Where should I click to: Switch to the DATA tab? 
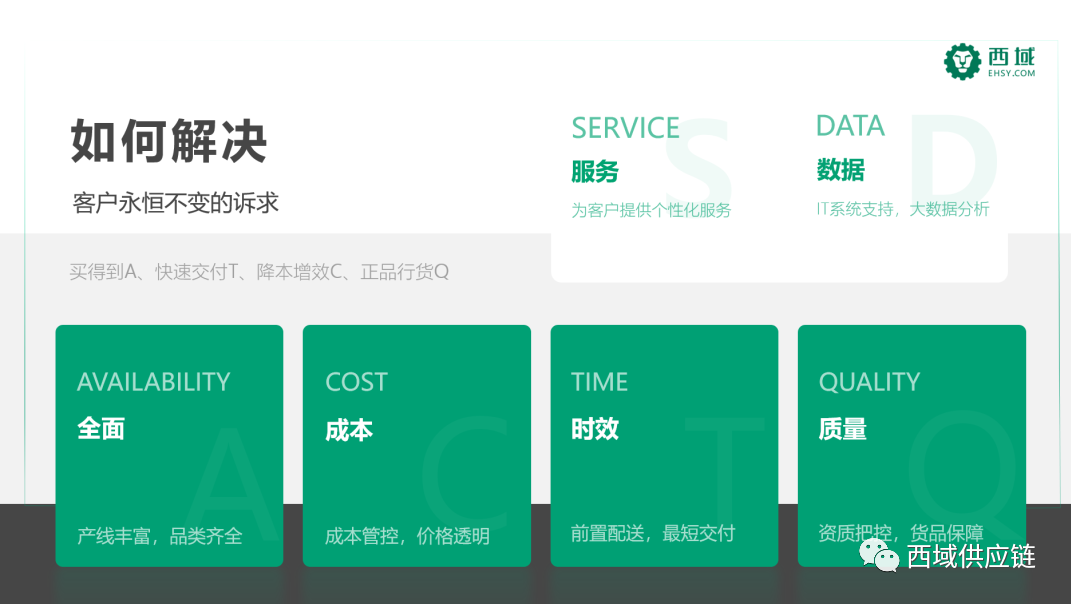tap(849, 125)
